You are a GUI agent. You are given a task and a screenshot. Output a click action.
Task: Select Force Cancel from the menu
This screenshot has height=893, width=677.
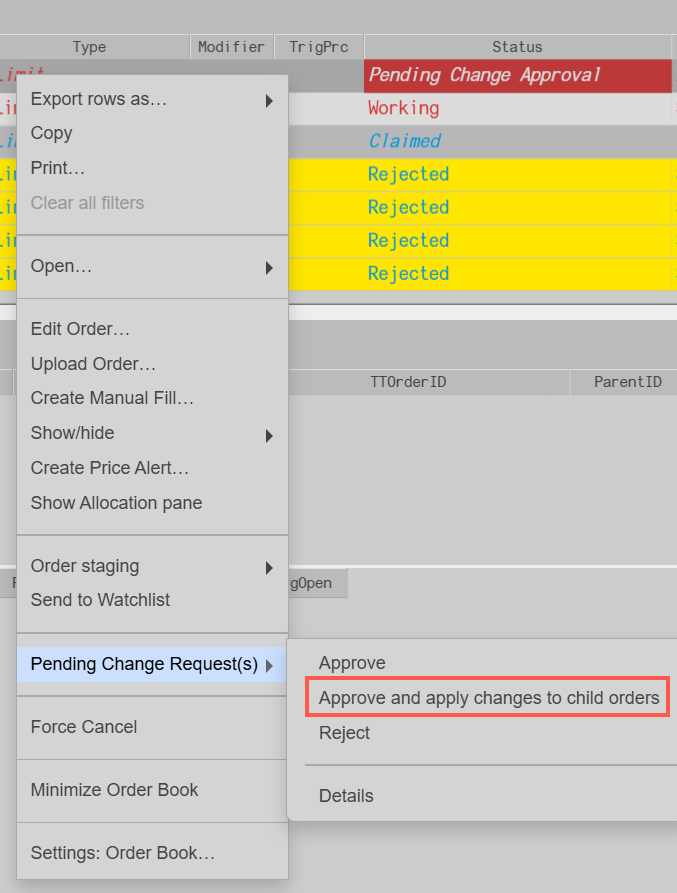tap(84, 727)
